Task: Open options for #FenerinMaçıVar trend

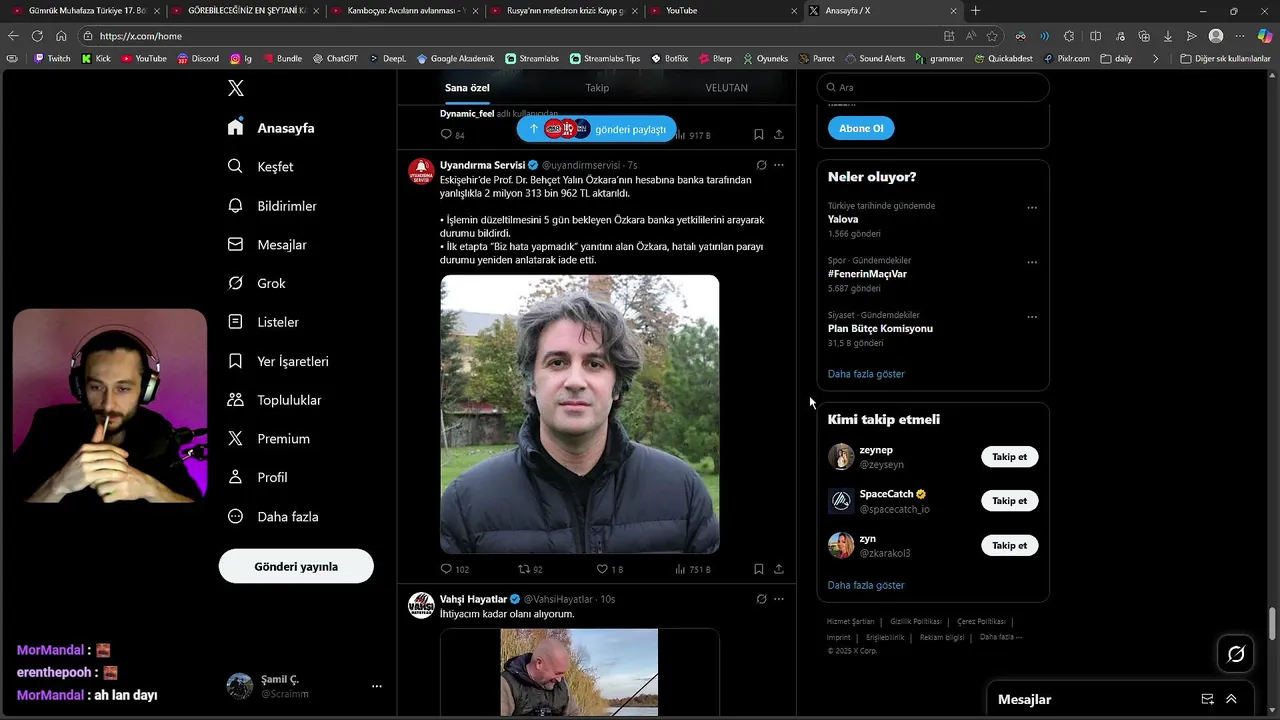Action: tap(1032, 263)
